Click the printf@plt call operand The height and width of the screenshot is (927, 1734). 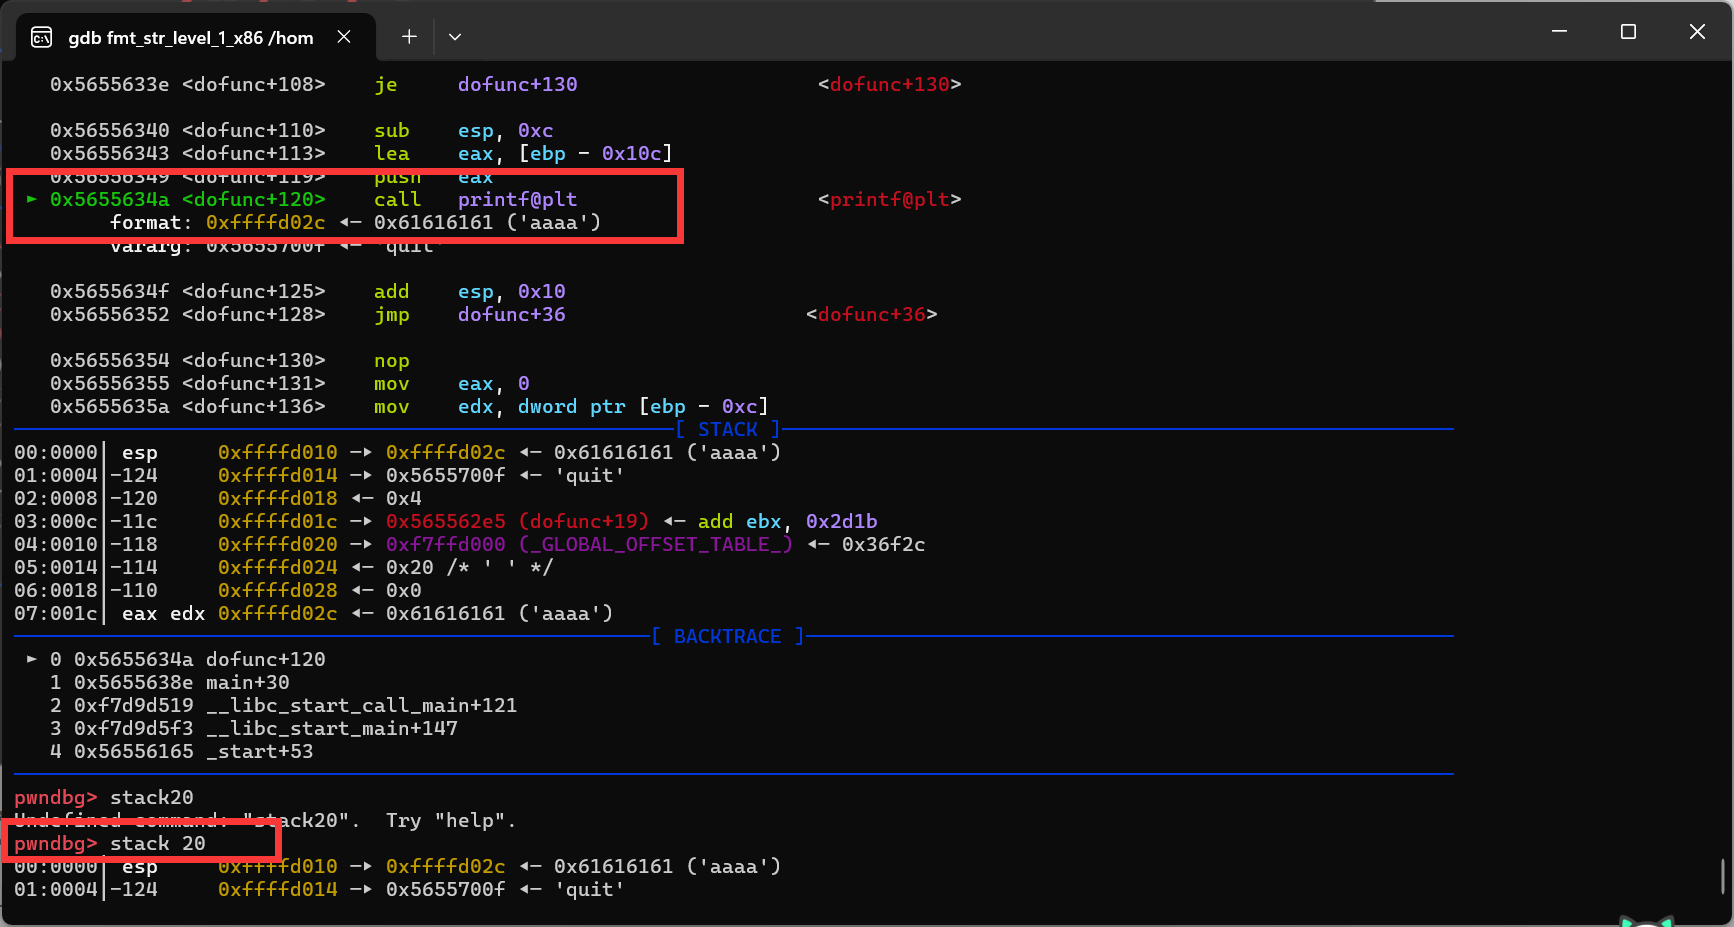coord(517,199)
